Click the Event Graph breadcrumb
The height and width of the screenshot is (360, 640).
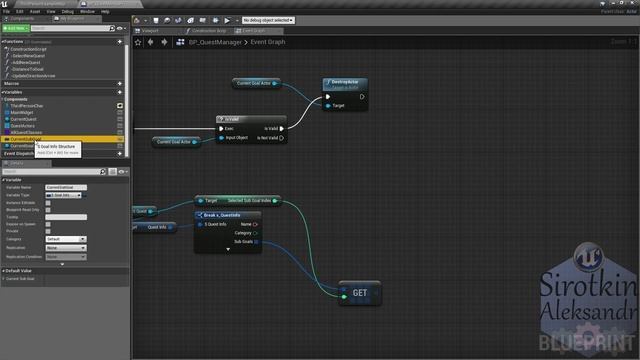[268, 42]
